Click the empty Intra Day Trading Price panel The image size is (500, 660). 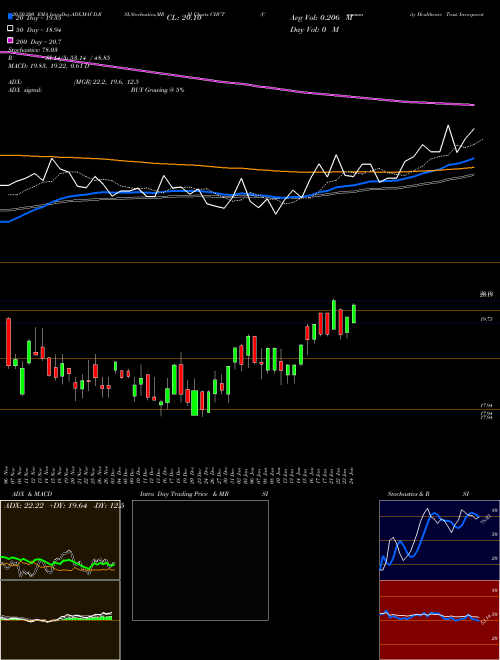coord(200,560)
